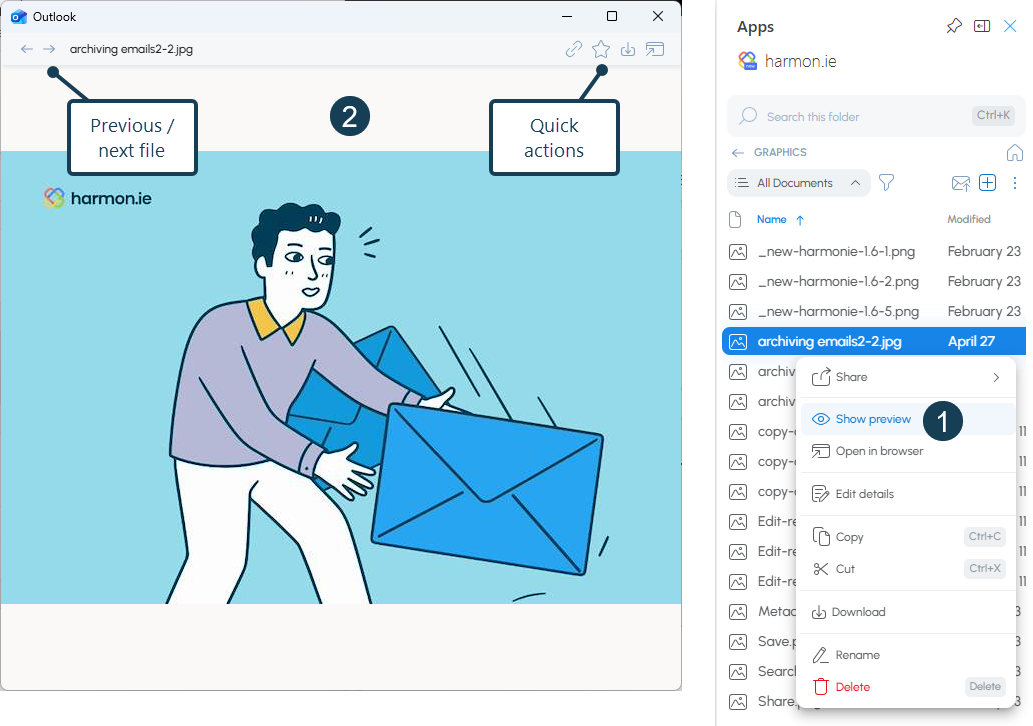Click the upload email icon
The width and height of the screenshot is (1033, 726).
tap(961, 183)
